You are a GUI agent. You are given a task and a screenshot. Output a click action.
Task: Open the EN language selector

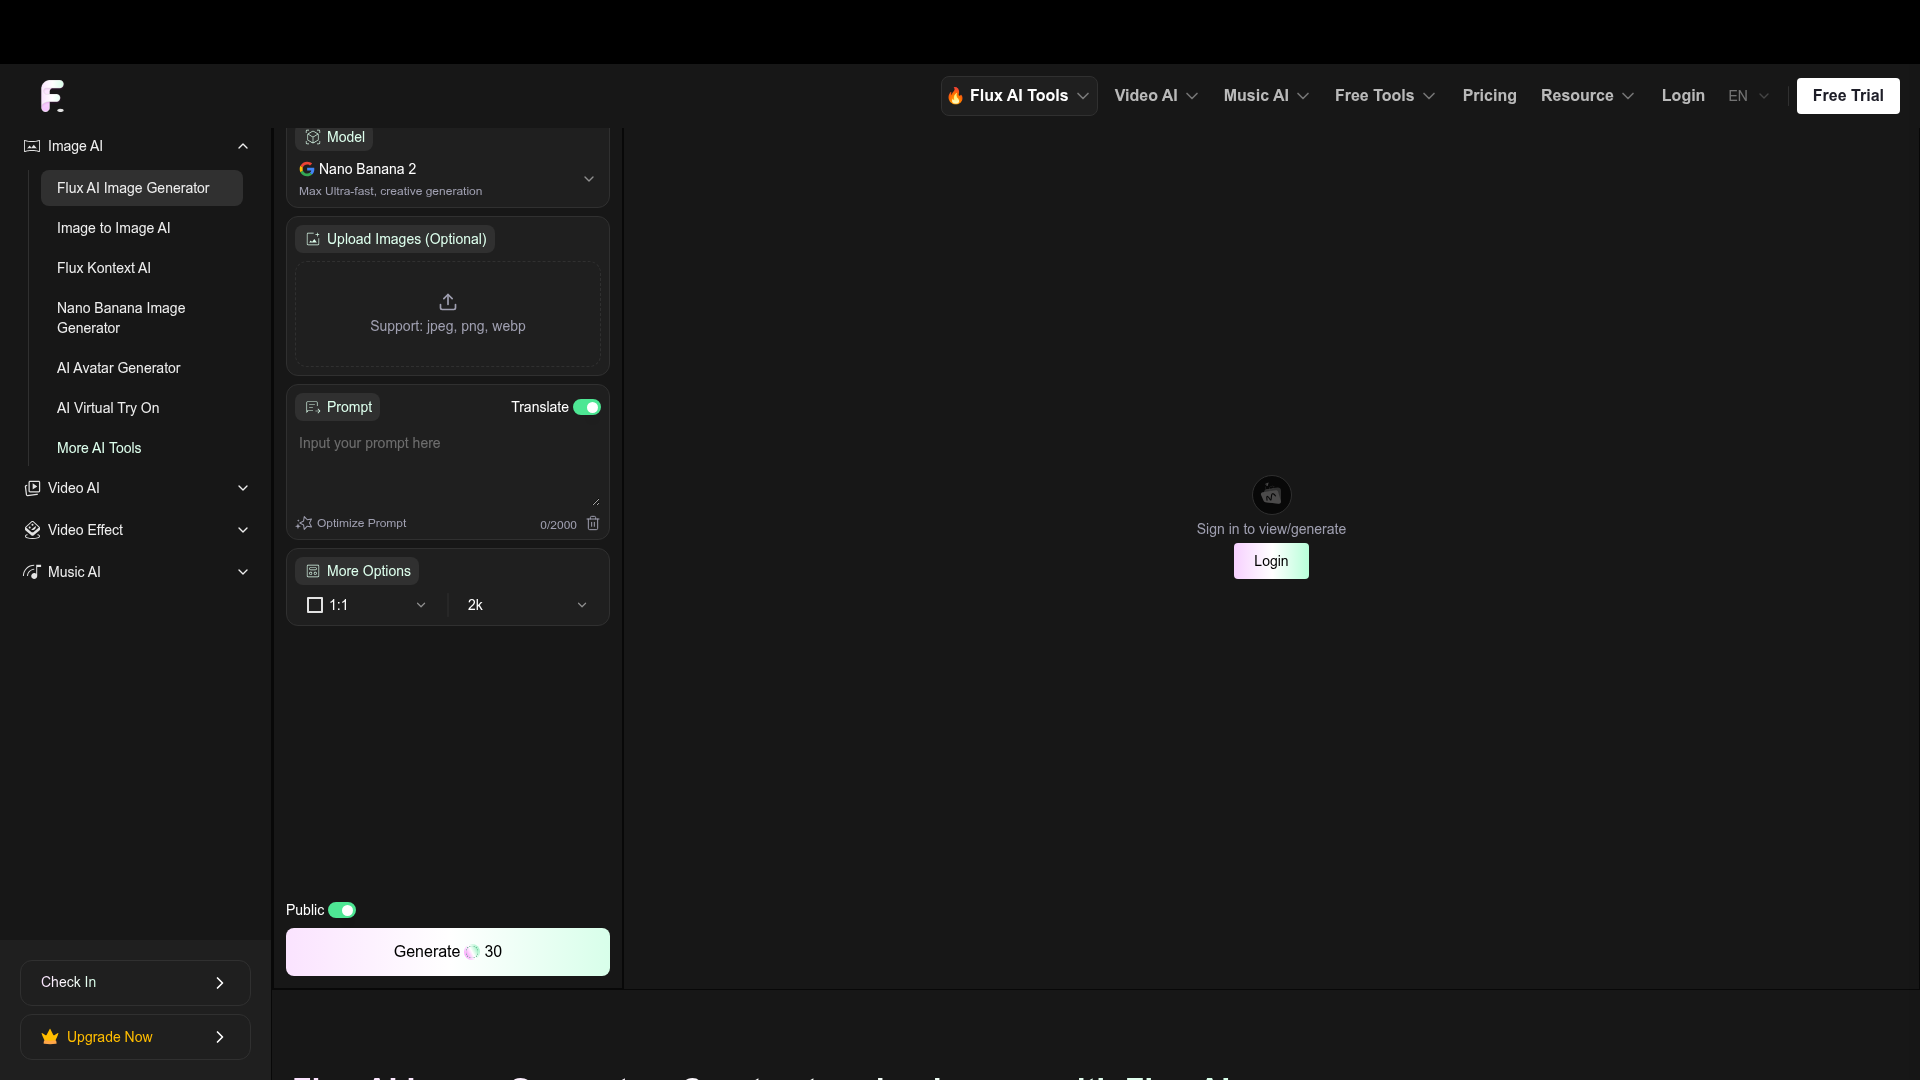click(1748, 96)
